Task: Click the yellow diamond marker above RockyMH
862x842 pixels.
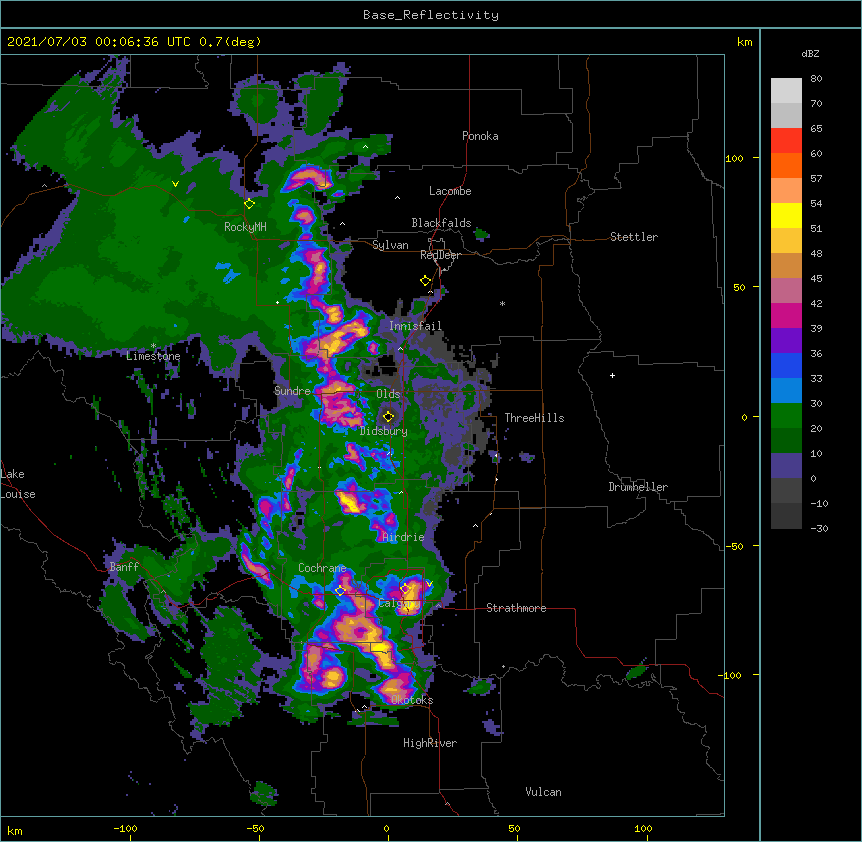Action: tap(250, 204)
